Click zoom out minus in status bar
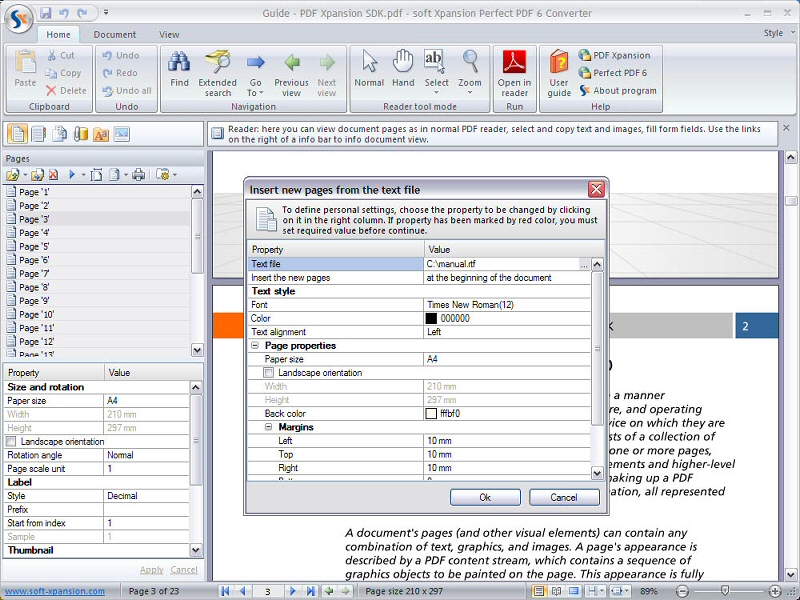 point(682,591)
